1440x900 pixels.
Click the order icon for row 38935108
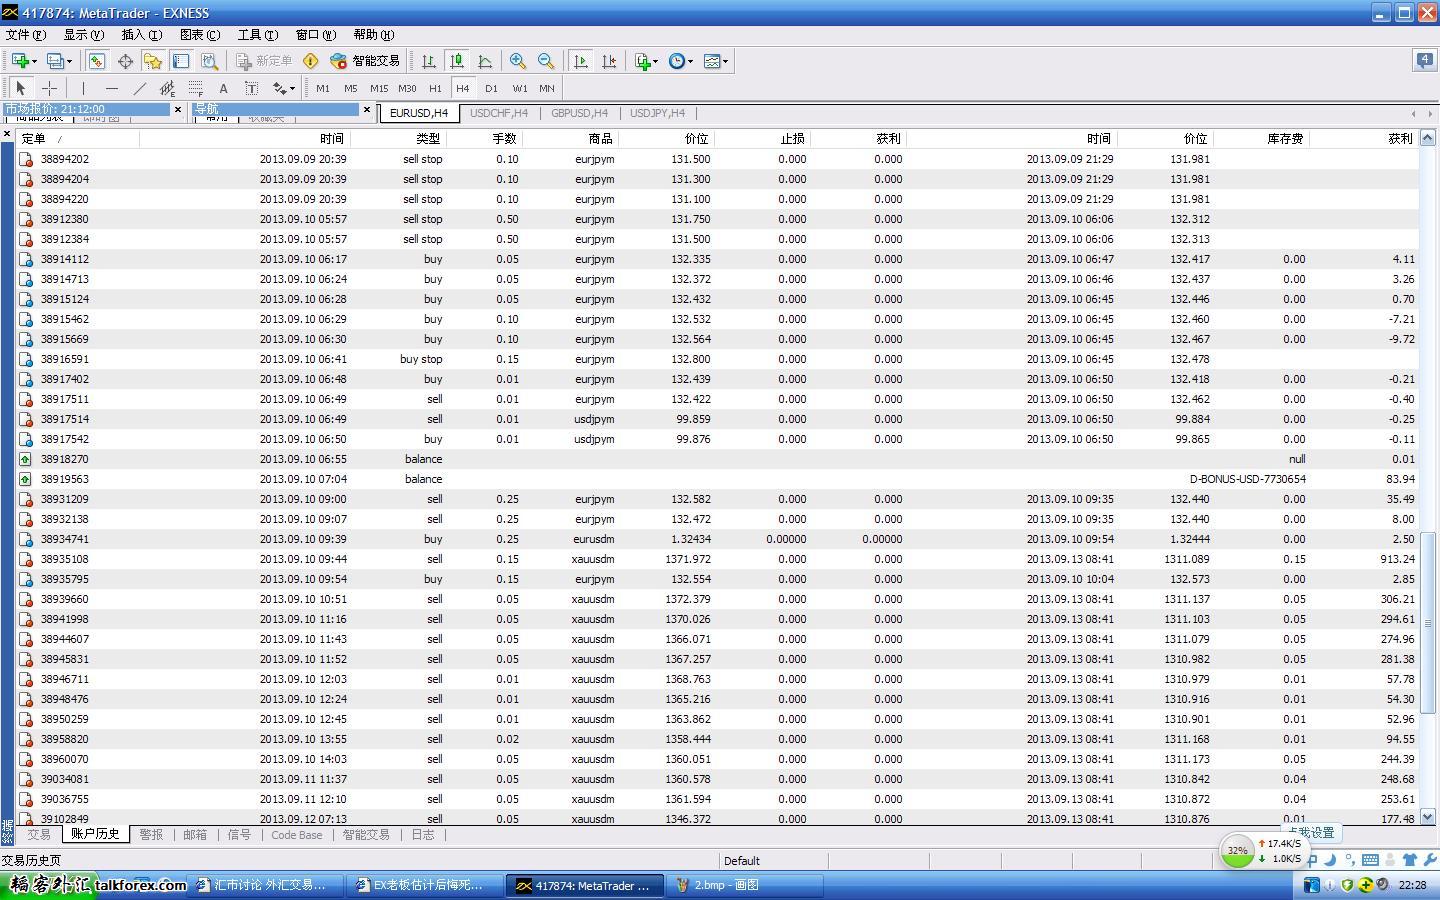[x=26, y=559]
